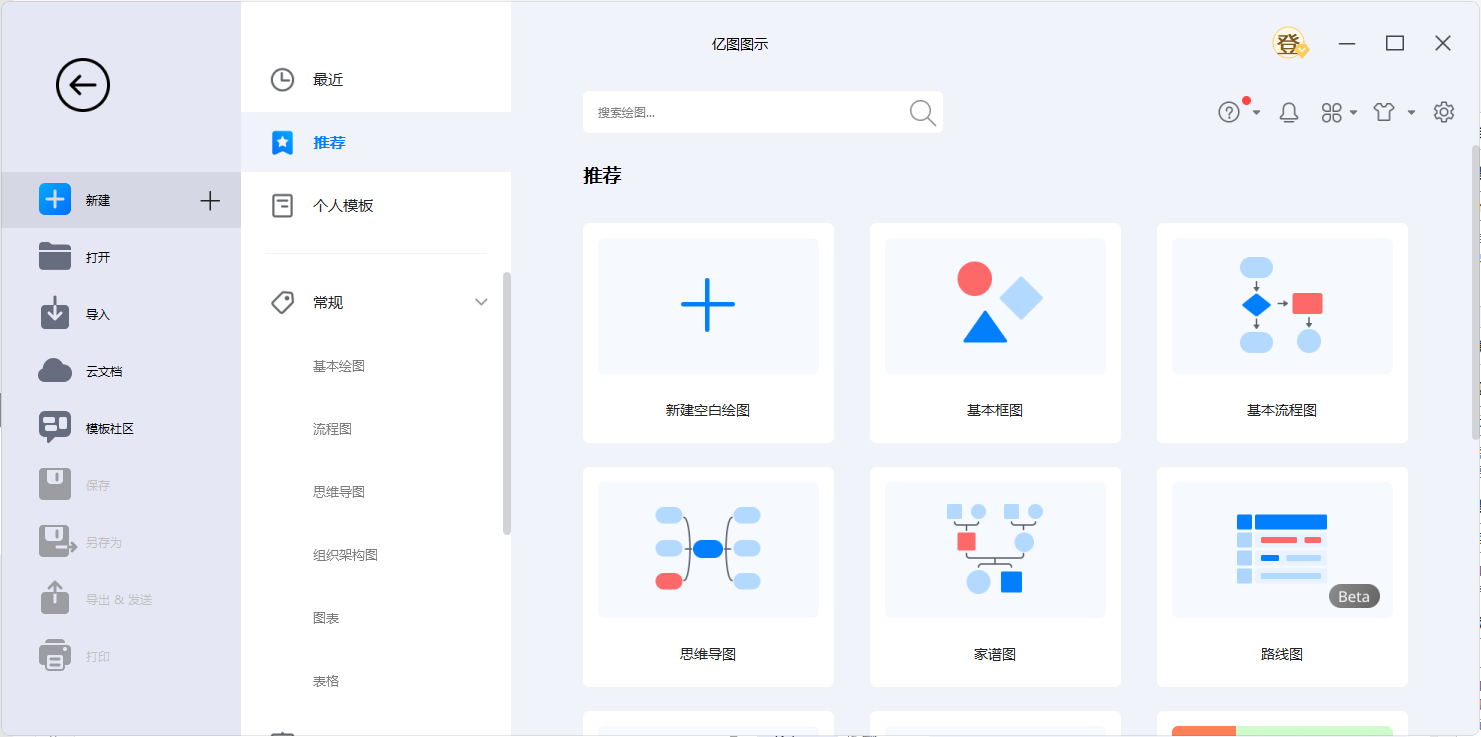This screenshot has width=1481, height=737.
Task: Click the 另存为 label
Action: click(x=103, y=542)
